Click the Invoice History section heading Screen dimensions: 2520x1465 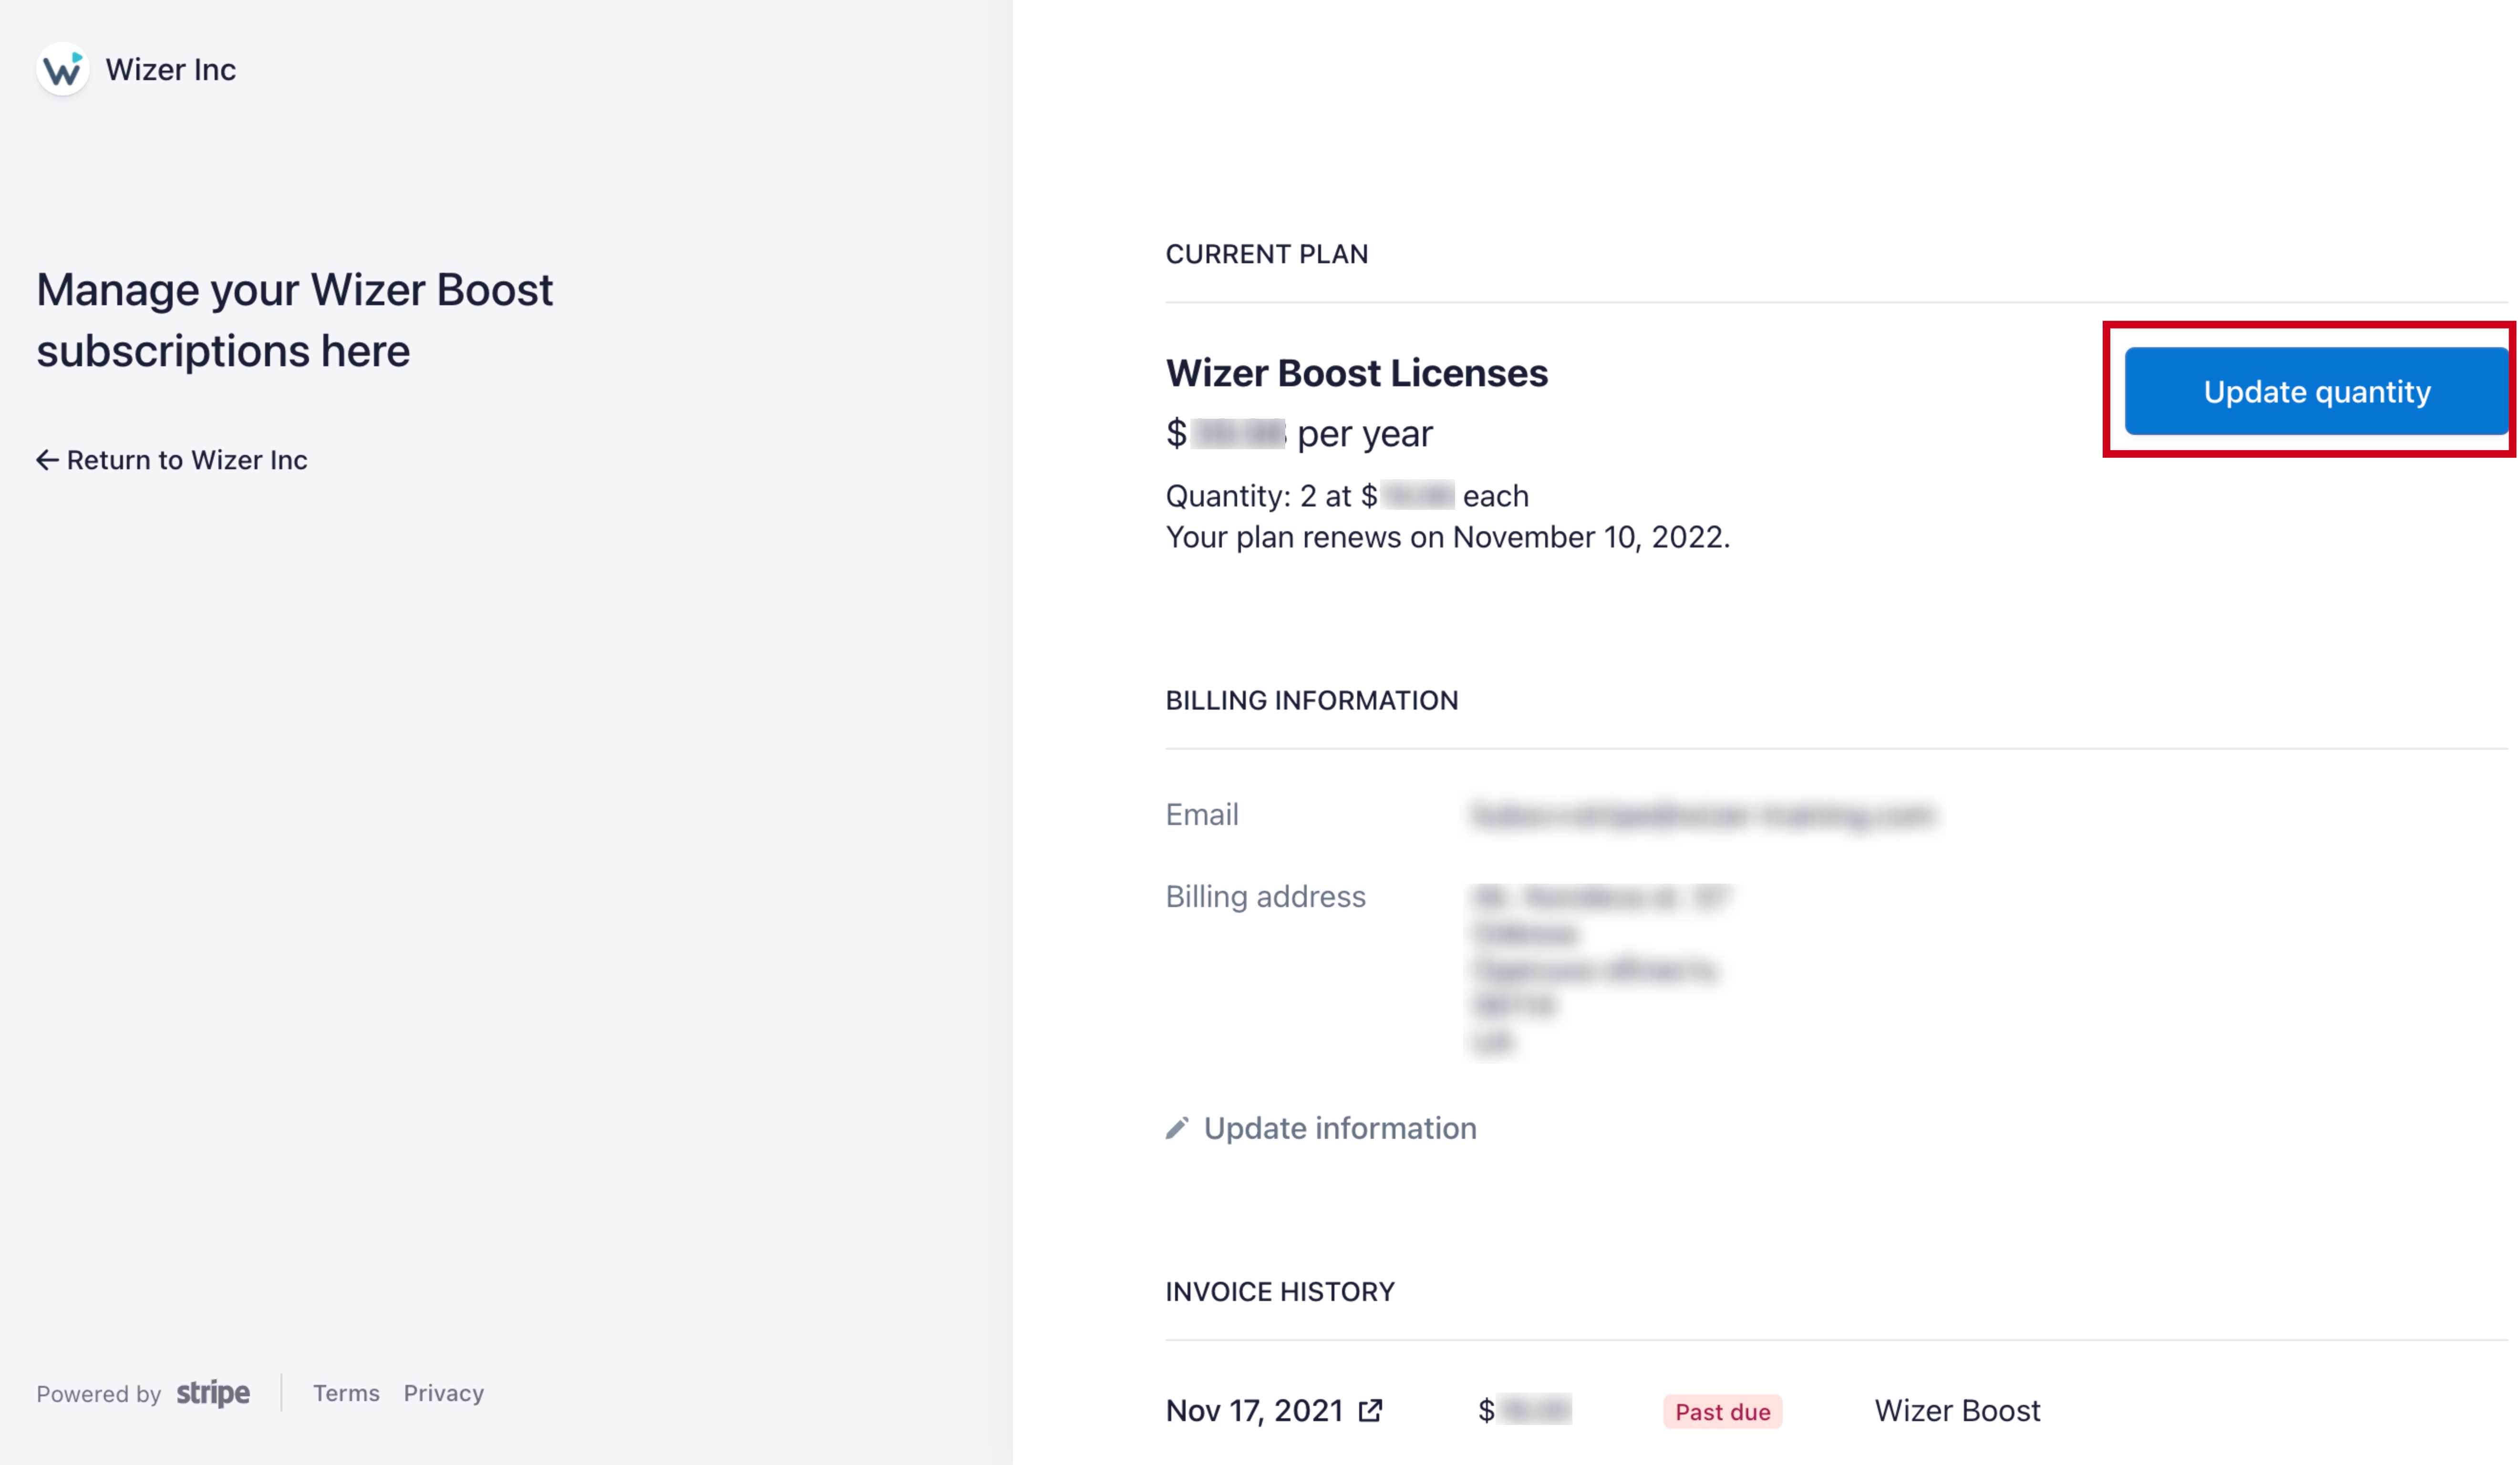(x=1279, y=1292)
